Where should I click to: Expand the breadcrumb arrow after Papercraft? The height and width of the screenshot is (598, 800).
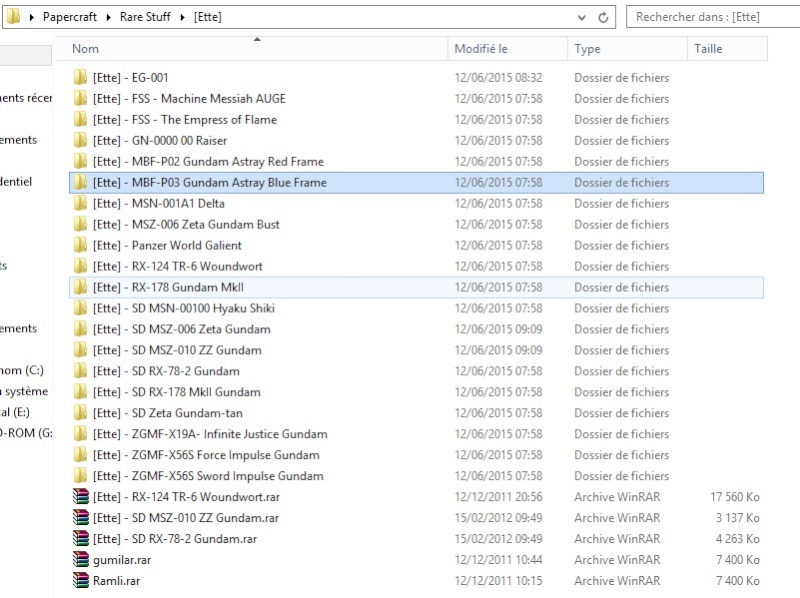coord(108,17)
